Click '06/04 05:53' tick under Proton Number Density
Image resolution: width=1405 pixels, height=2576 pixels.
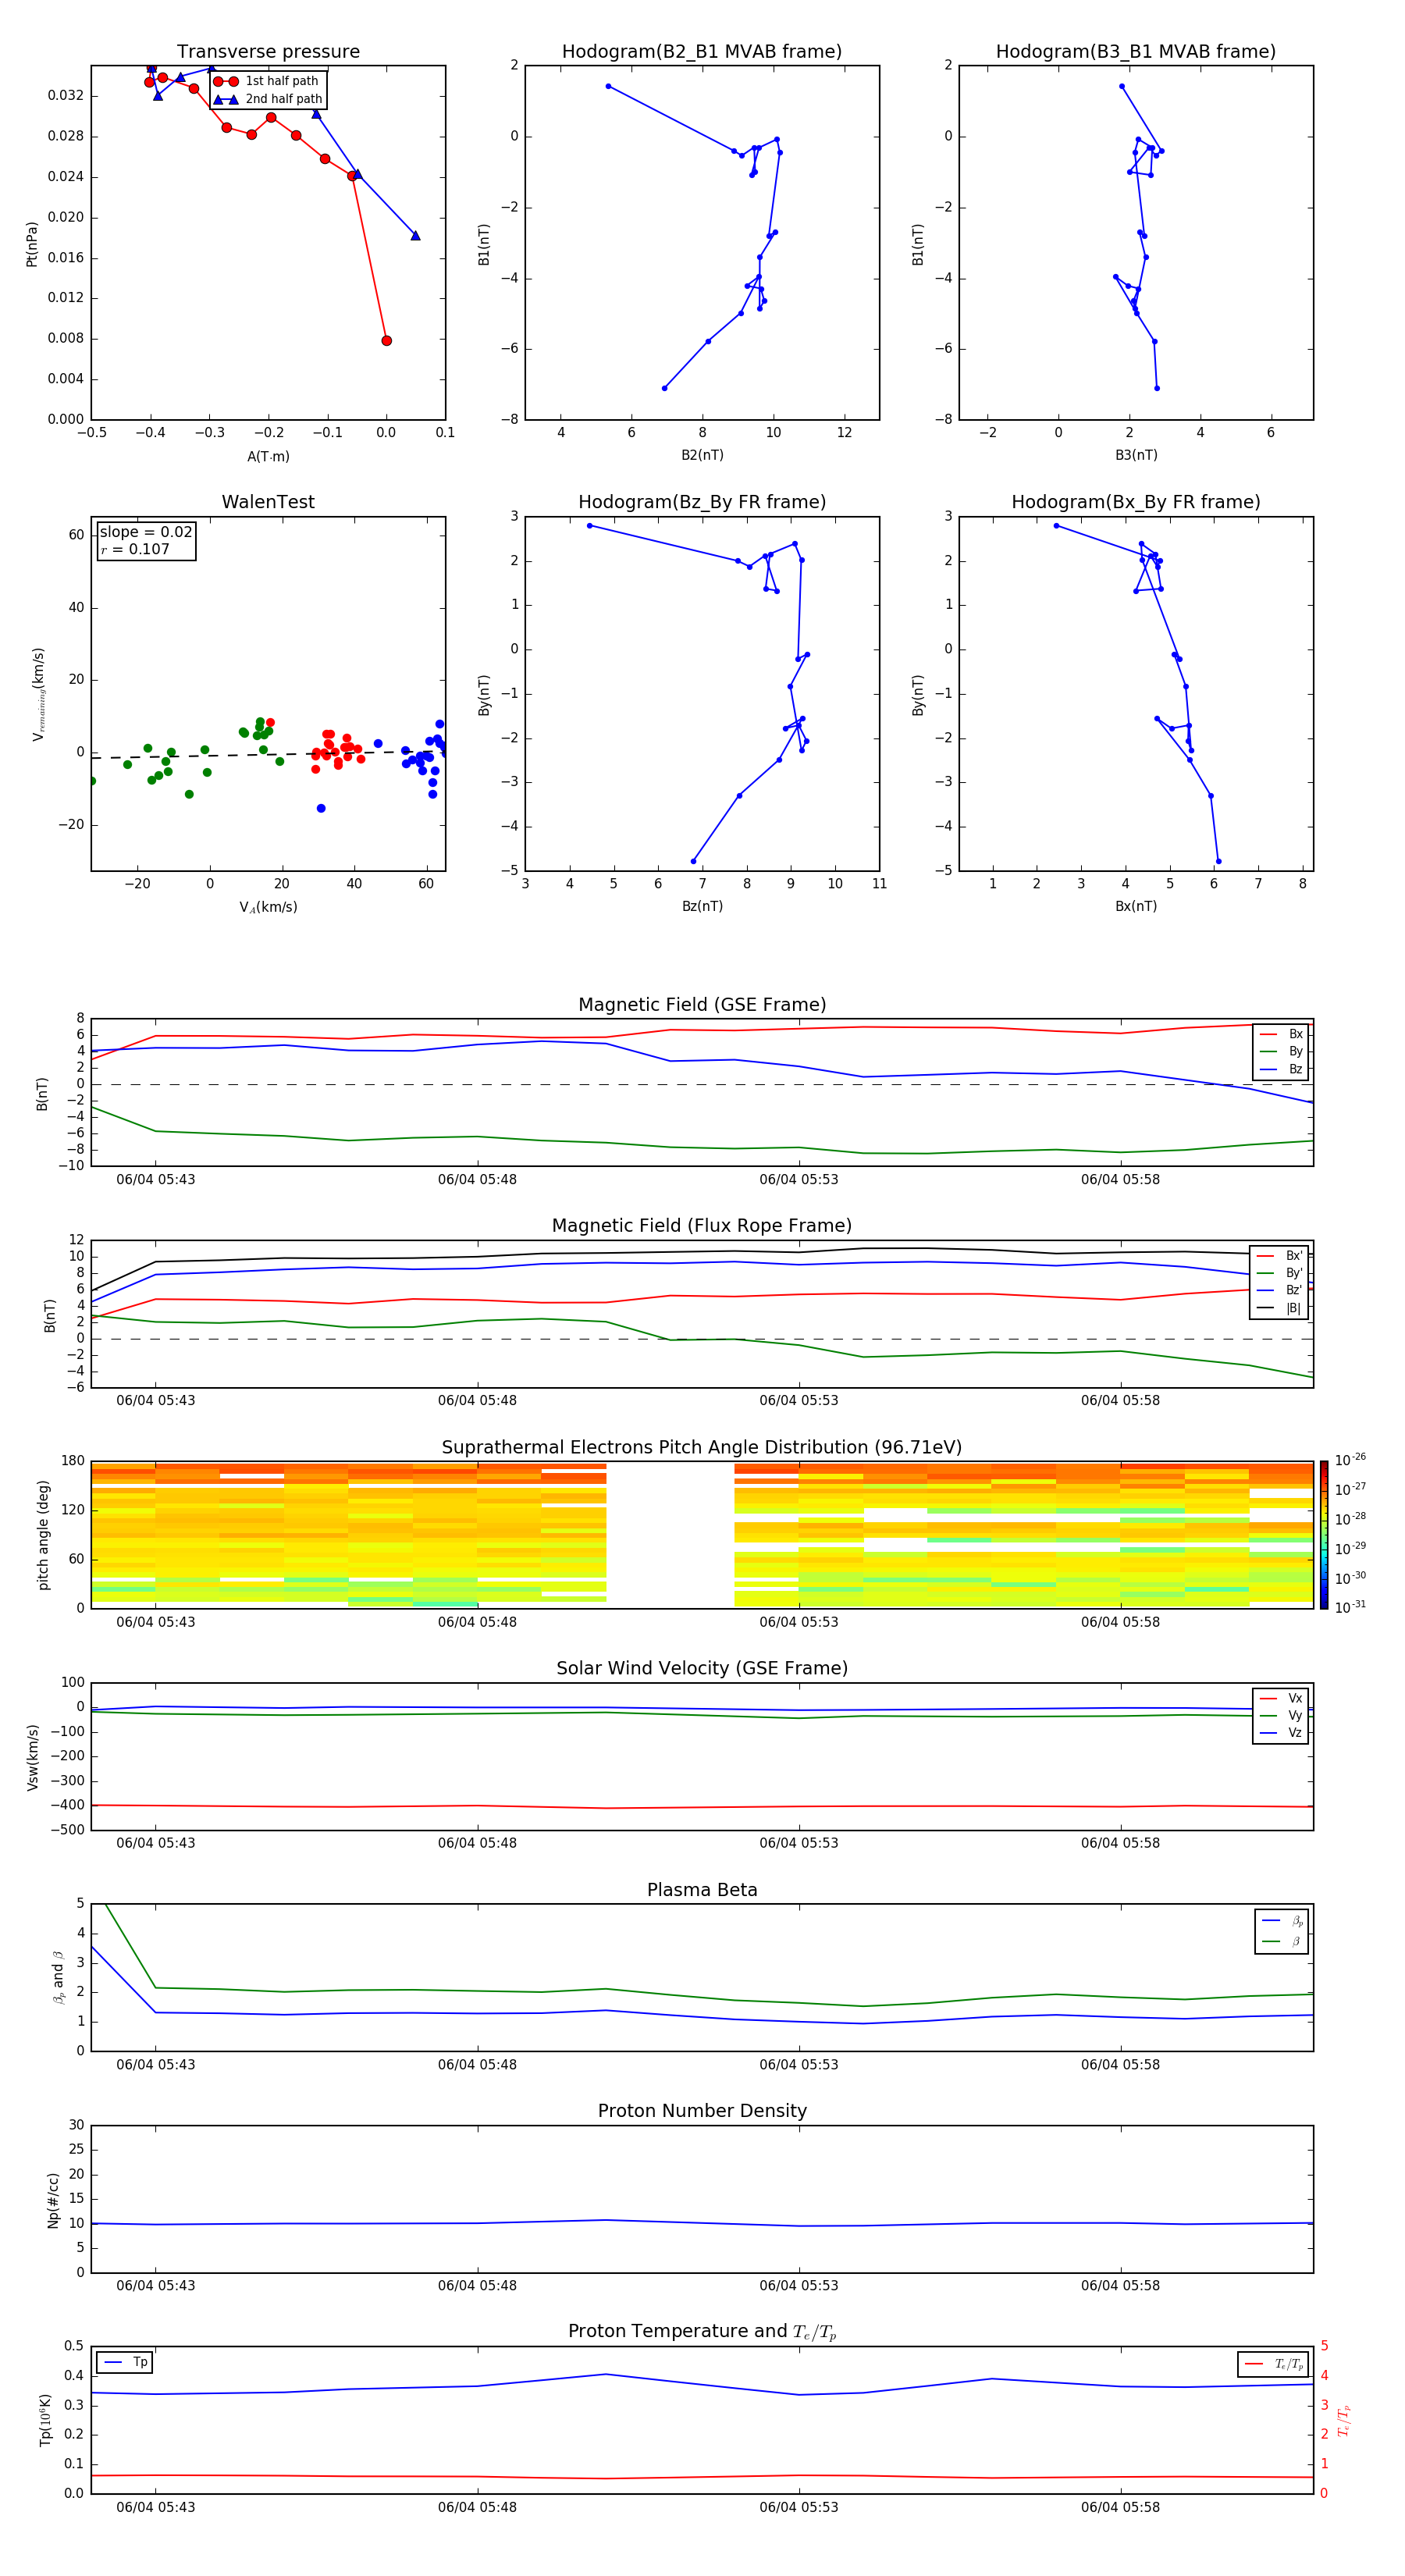pyautogui.click(x=799, y=2286)
